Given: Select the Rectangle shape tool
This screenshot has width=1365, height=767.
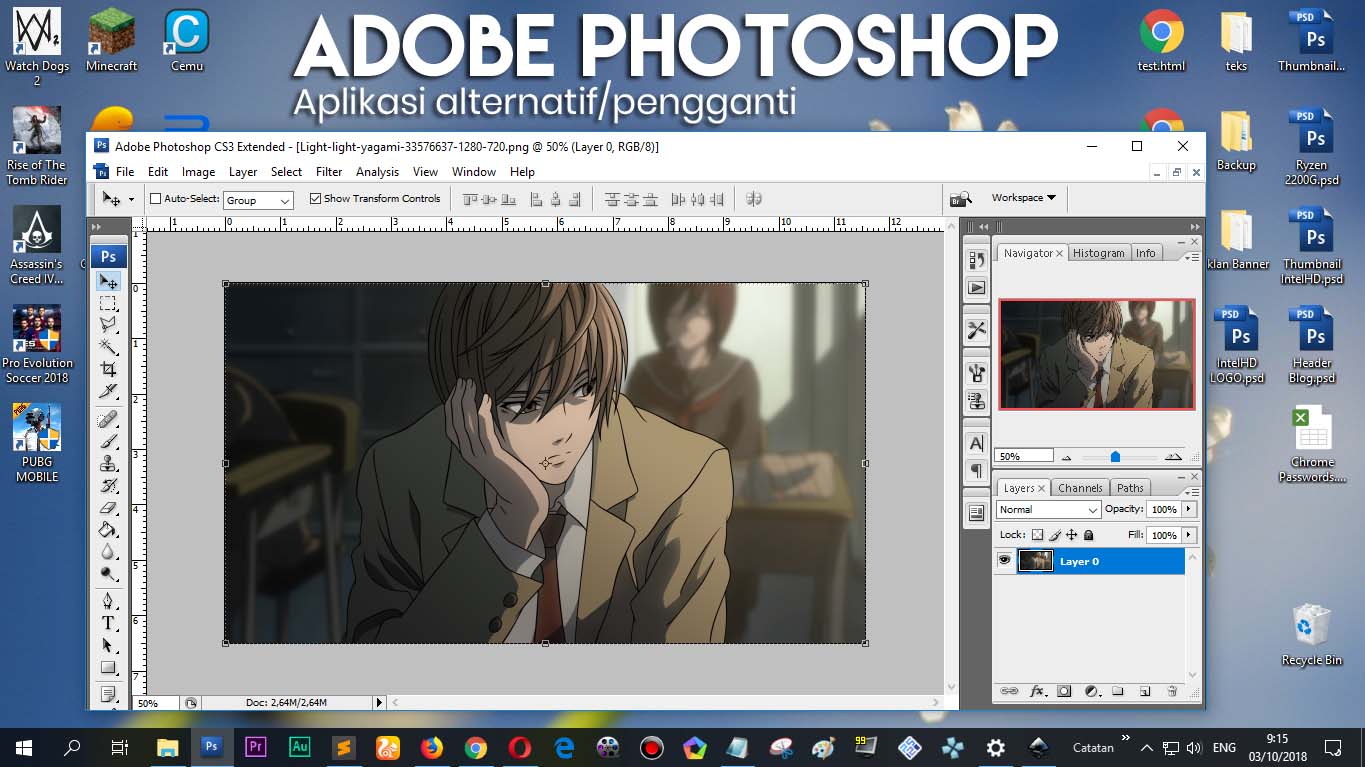Looking at the screenshot, I should pyautogui.click(x=109, y=667).
